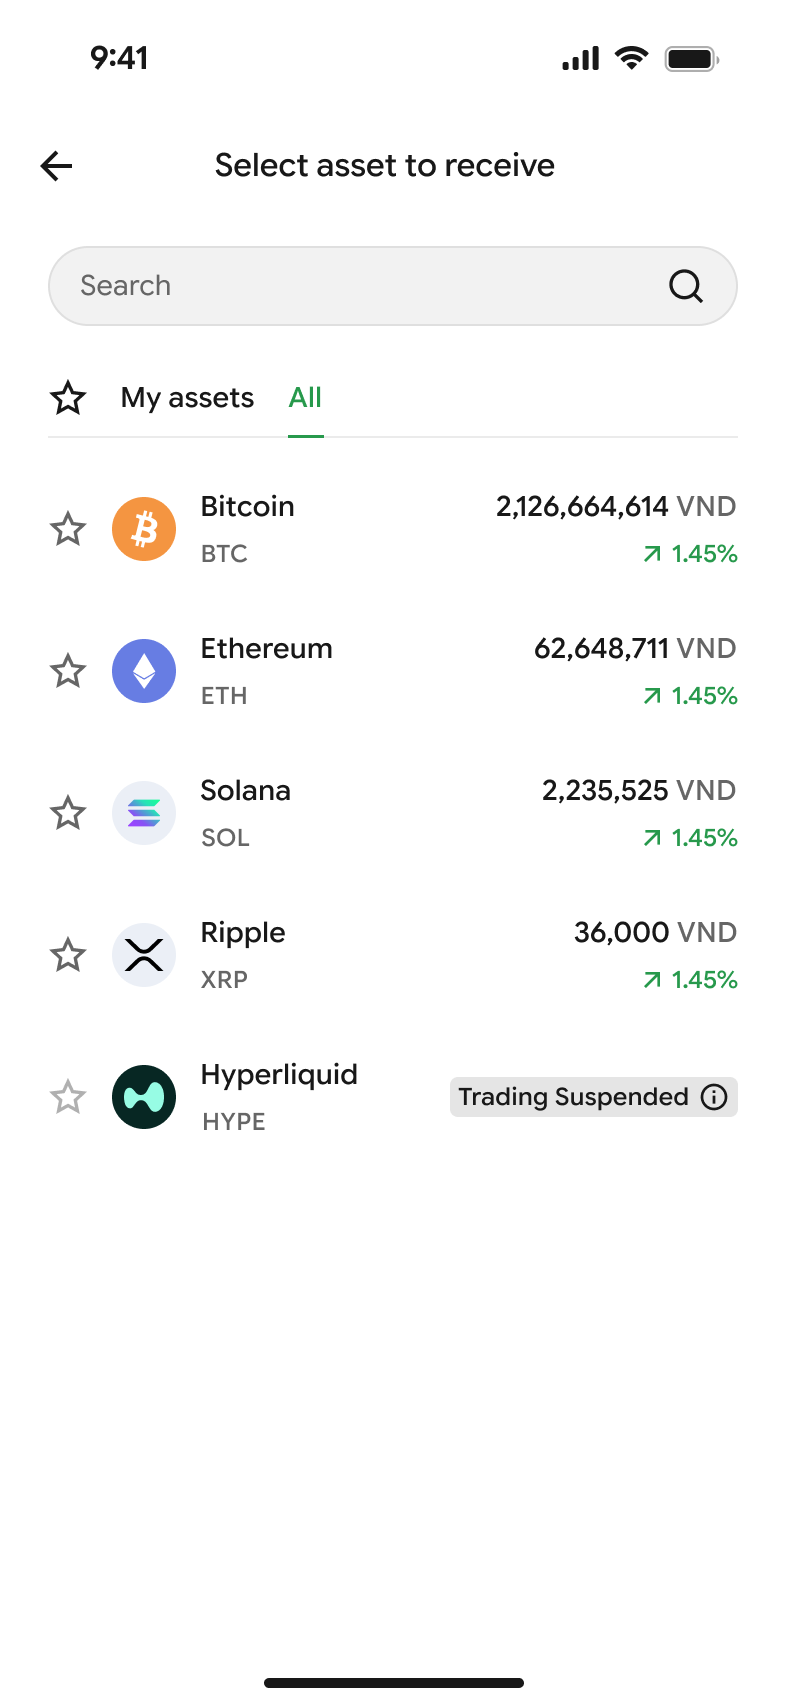Viewport: 786px width, 1704px height.
Task: Click the Hyperliquid HYPE logo
Action: pos(144,1097)
